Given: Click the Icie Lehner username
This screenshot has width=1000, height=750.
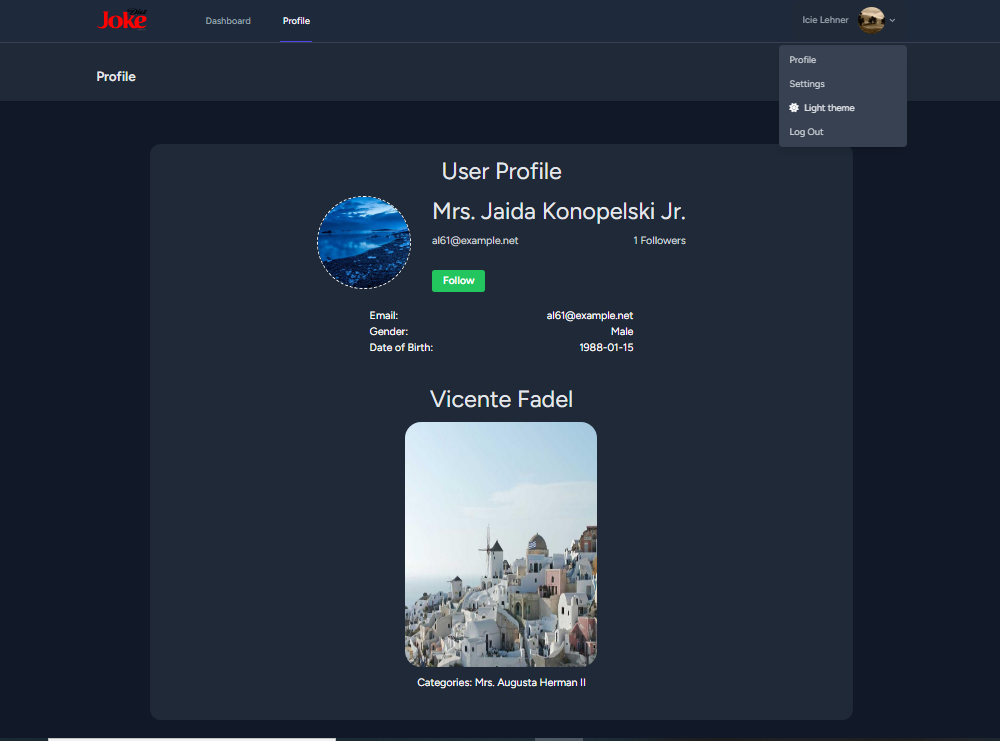Looking at the screenshot, I should point(825,20).
